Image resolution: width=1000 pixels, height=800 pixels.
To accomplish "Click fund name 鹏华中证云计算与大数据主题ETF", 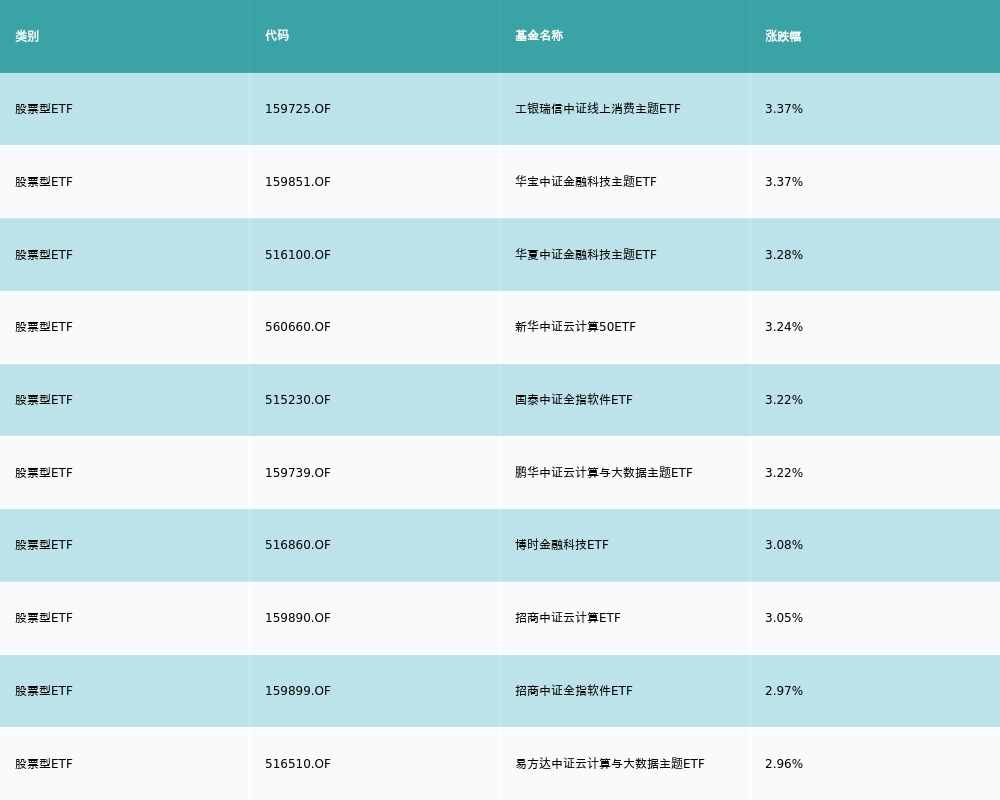I will [604, 473].
